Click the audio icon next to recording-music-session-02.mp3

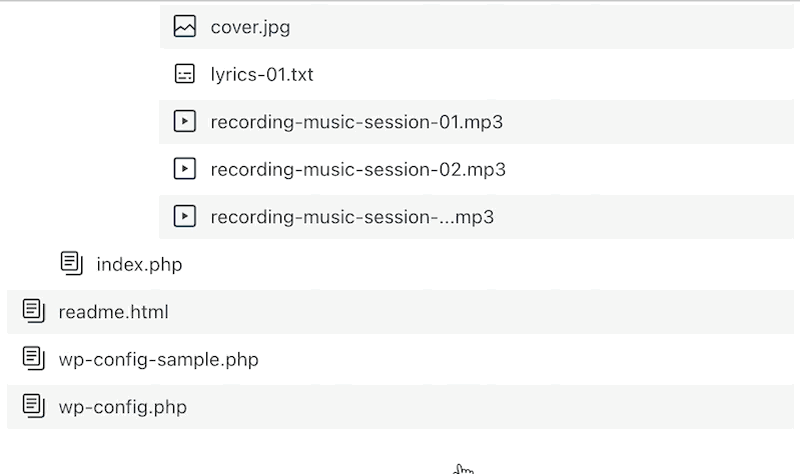coord(184,169)
